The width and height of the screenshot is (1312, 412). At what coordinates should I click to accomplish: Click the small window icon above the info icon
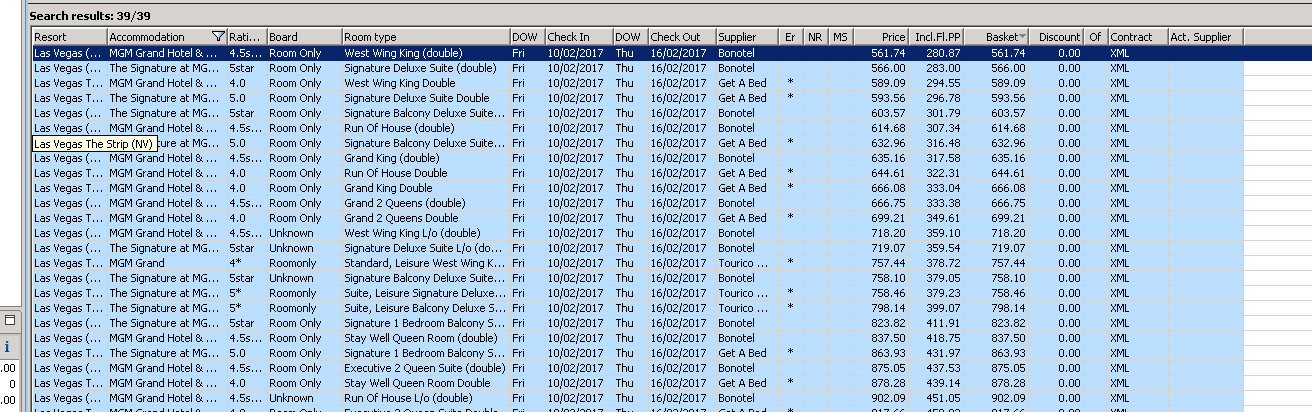(x=8, y=321)
